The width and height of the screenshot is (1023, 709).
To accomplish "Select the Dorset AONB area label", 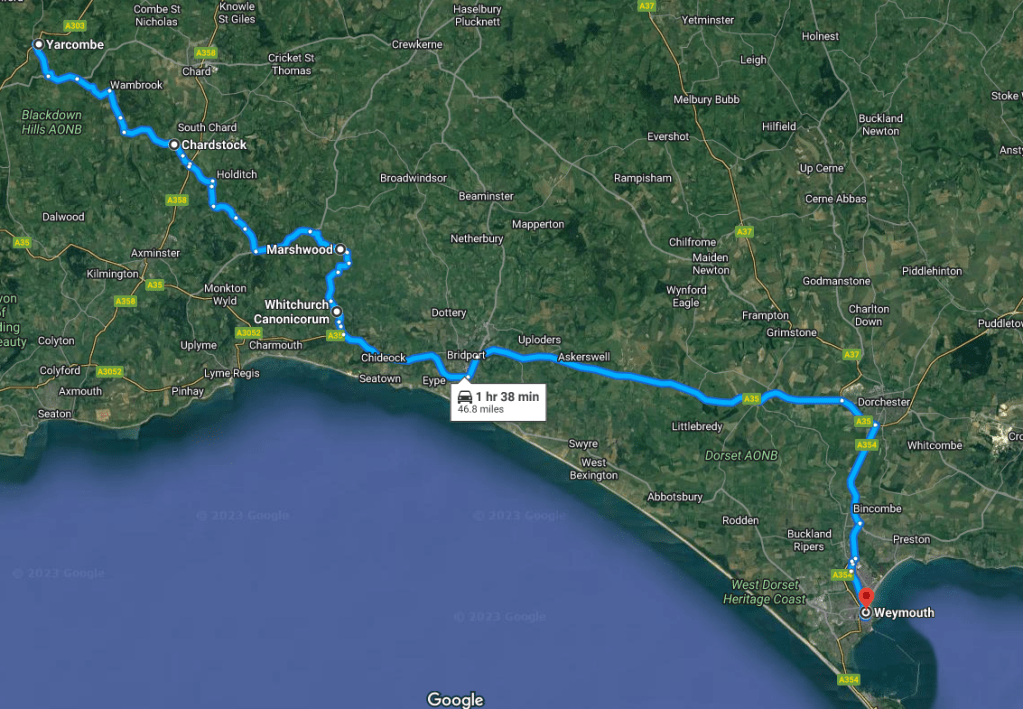I will (x=741, y=456).
